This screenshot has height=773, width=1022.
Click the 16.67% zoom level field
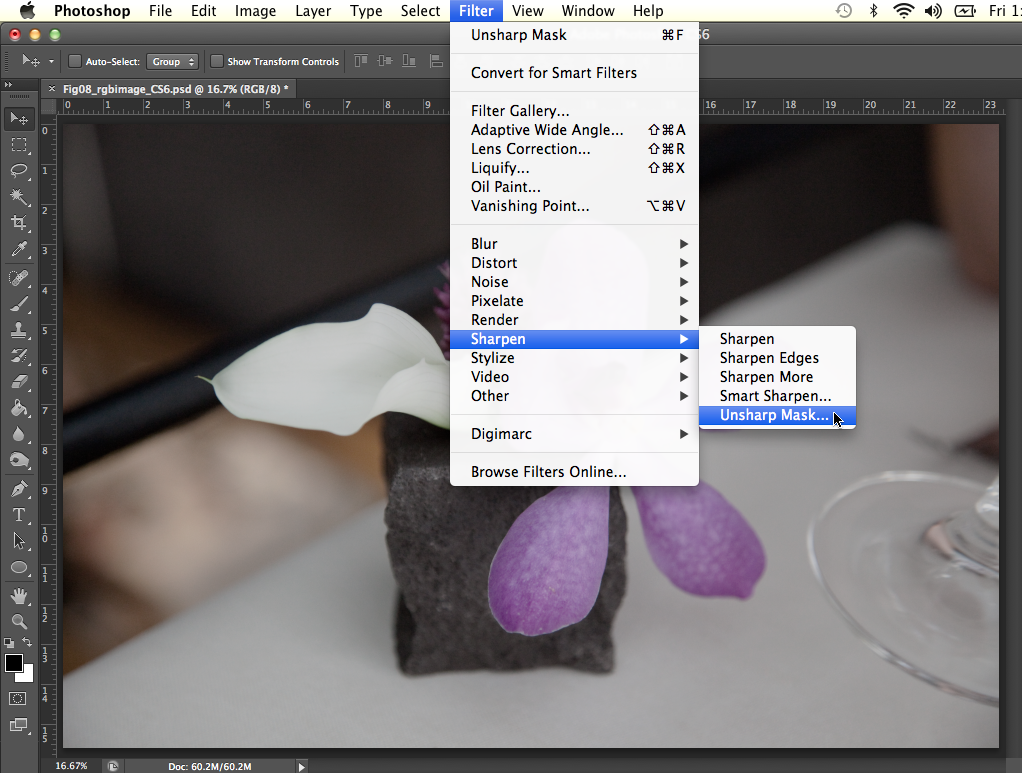coord(70,766)
